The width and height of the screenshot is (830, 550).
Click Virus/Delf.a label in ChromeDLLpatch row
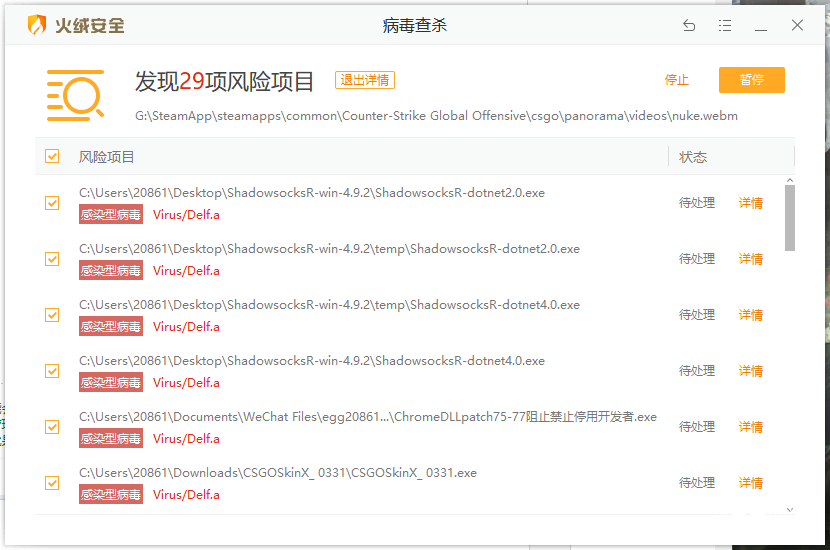pos(186,439)
